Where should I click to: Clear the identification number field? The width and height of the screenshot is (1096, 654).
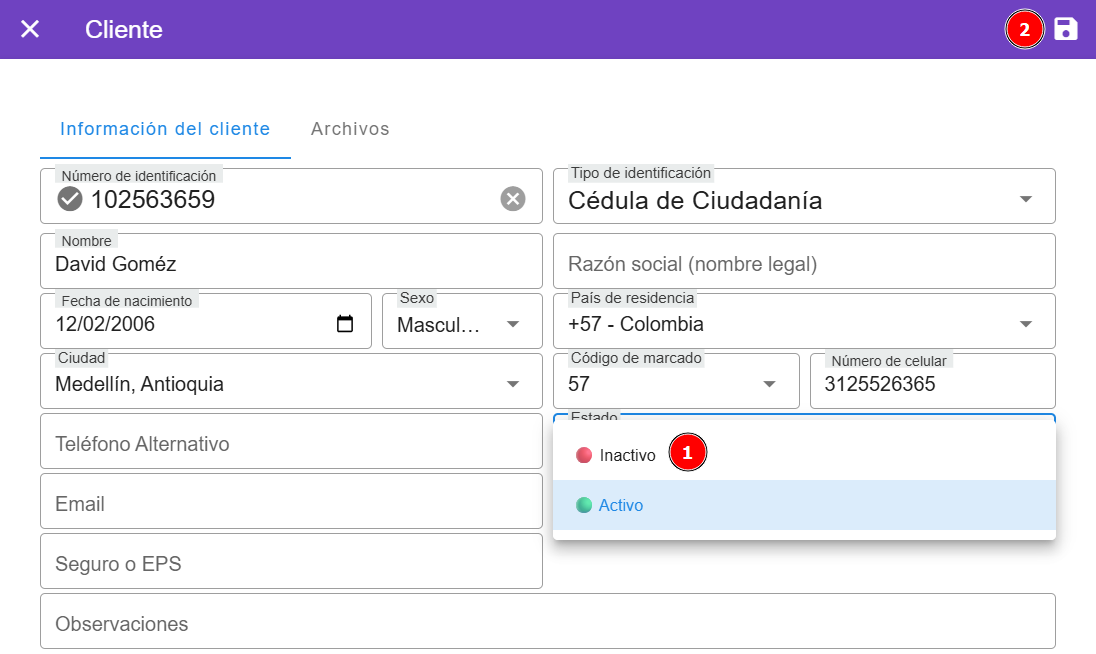coord(513,199)
